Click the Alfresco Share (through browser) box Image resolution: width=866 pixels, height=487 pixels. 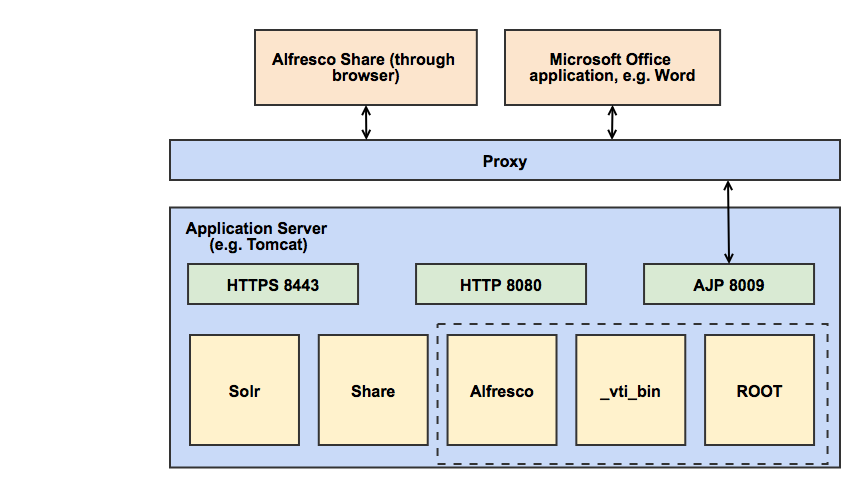363,67
